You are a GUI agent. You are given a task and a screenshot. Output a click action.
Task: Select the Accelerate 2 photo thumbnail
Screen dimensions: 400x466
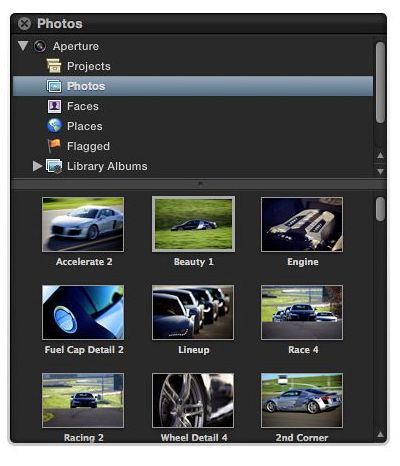[x=83, y=224]
